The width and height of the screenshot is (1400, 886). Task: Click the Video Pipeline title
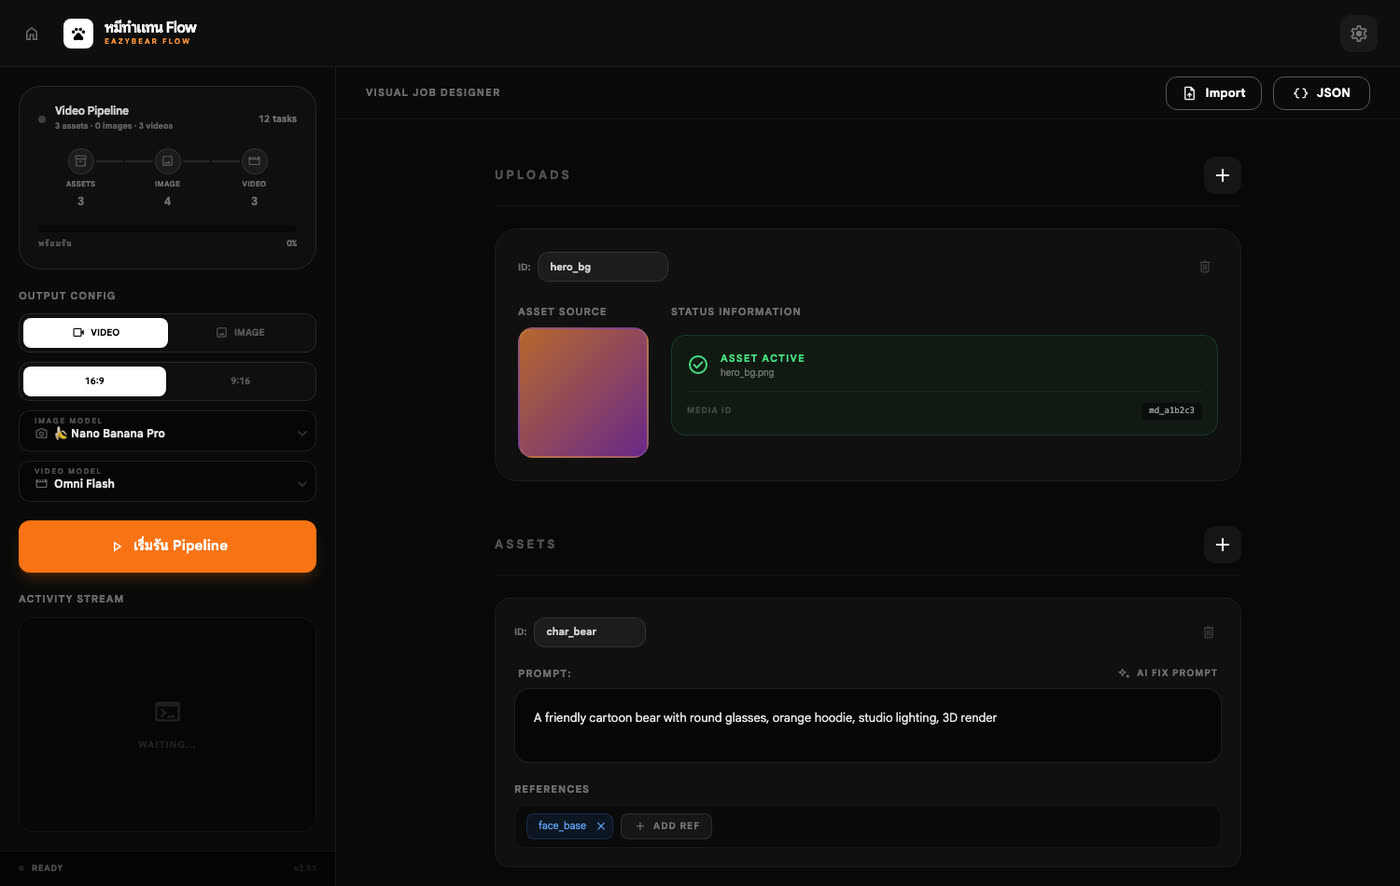coord(92,111)
